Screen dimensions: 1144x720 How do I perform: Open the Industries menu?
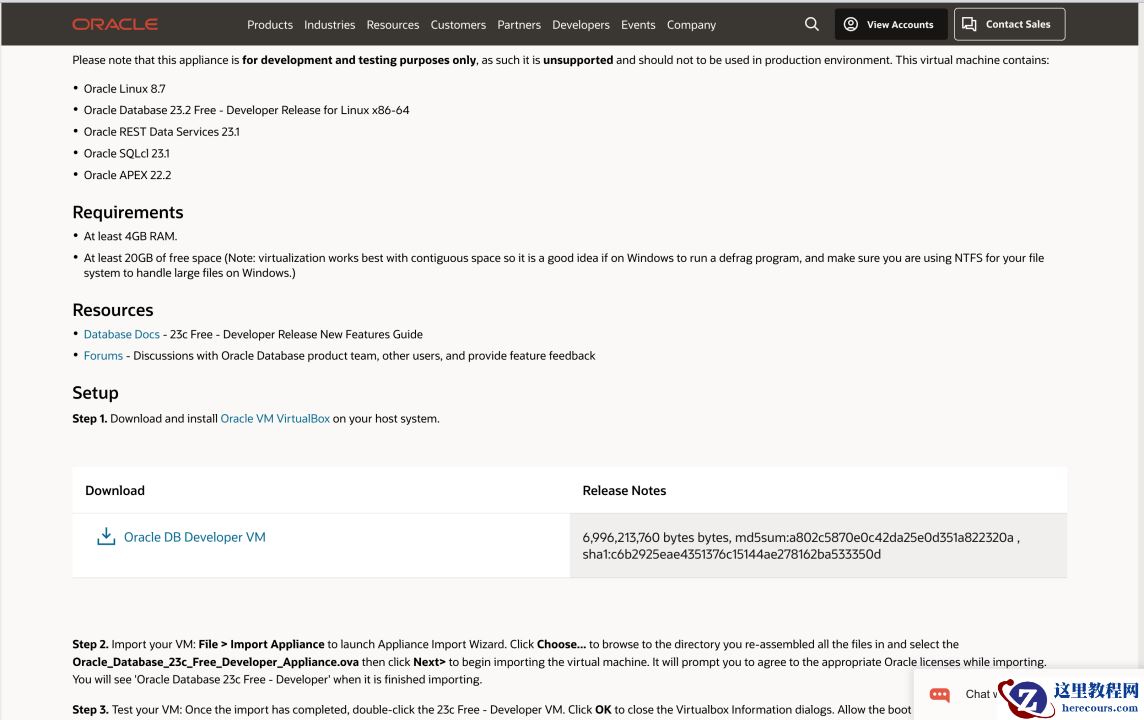coord(330,25)
